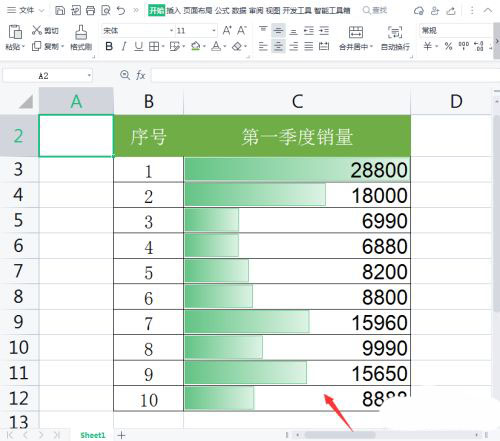The width and height of the screenshot is (500, 441).
Task: Open the font size dropdown
Action: (214, 31)
